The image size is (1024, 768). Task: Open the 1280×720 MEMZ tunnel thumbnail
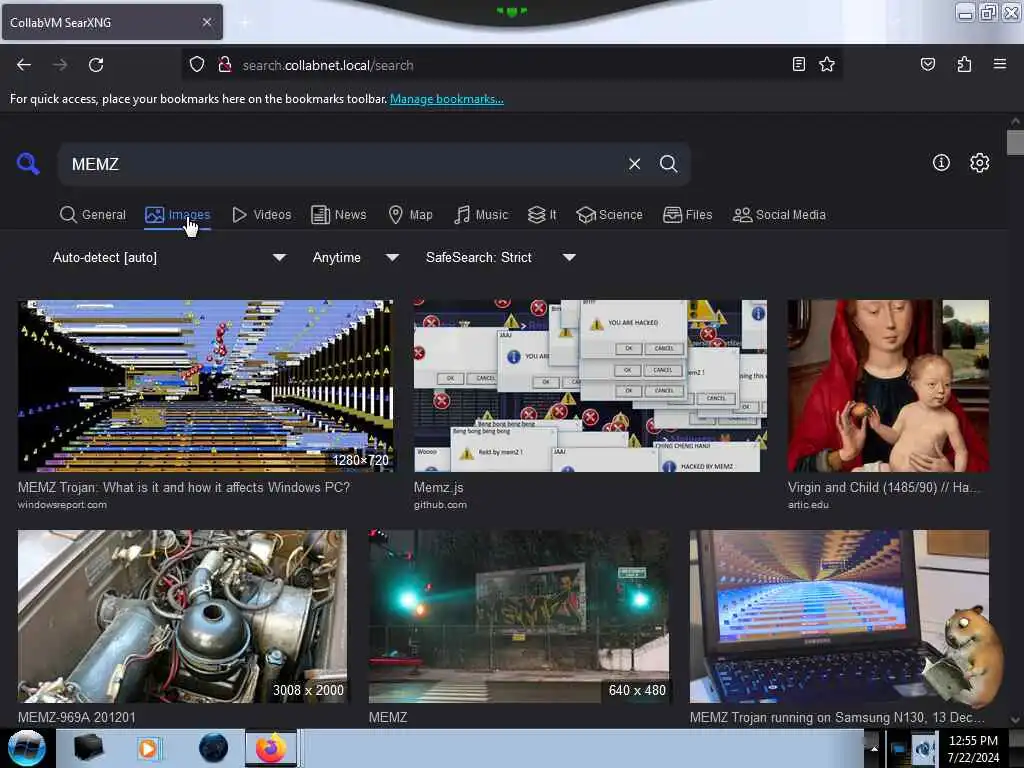(x=205, y=386)
